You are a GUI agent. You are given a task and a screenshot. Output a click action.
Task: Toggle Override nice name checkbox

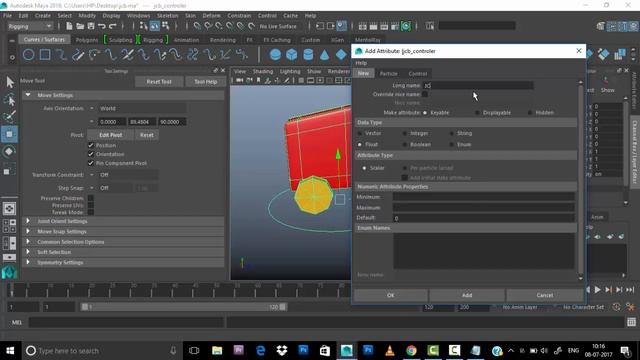[425, 94]
